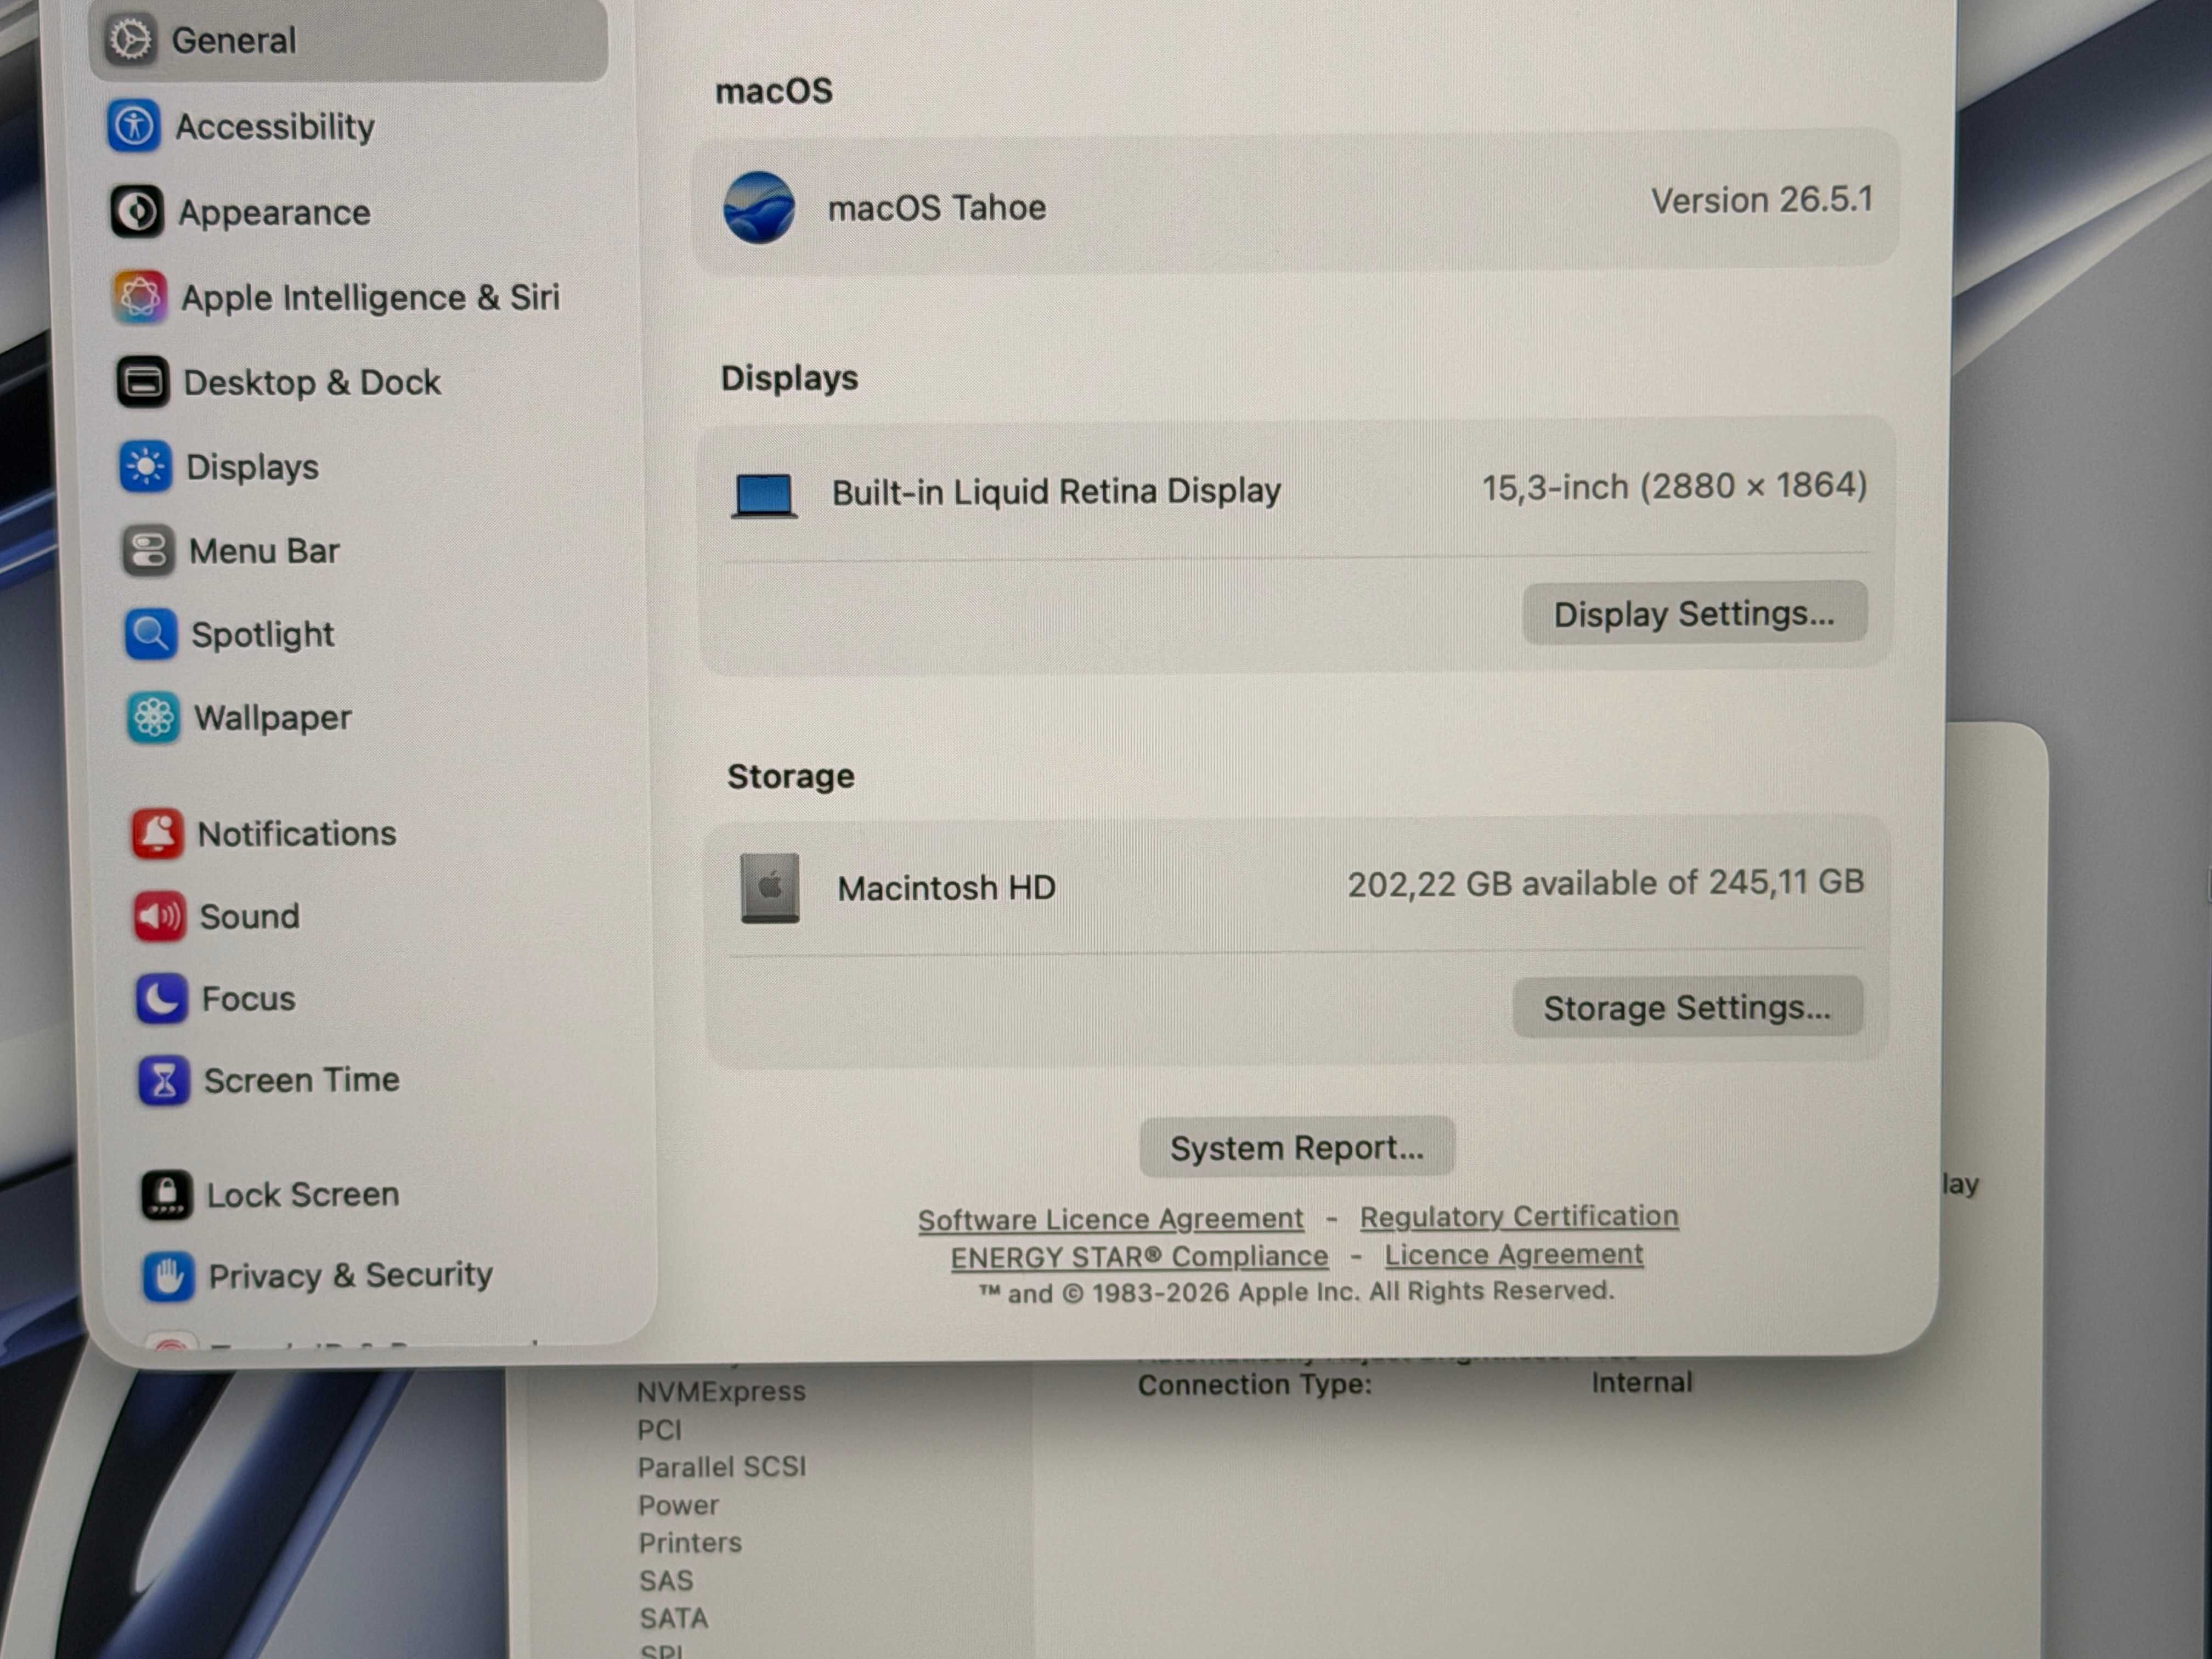Open the Regulatory Certification link
The image size is (2212, 1659).
point(1519,1216)
